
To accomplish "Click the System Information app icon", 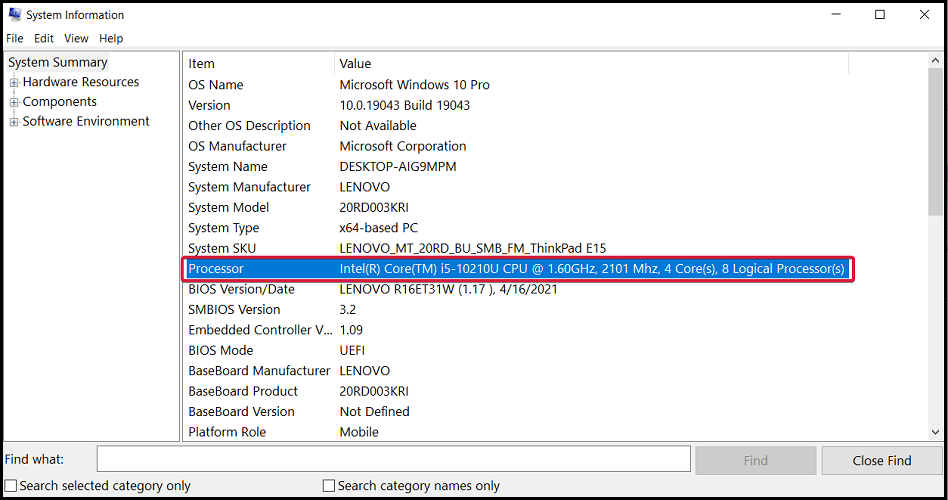I will (15, 15).
